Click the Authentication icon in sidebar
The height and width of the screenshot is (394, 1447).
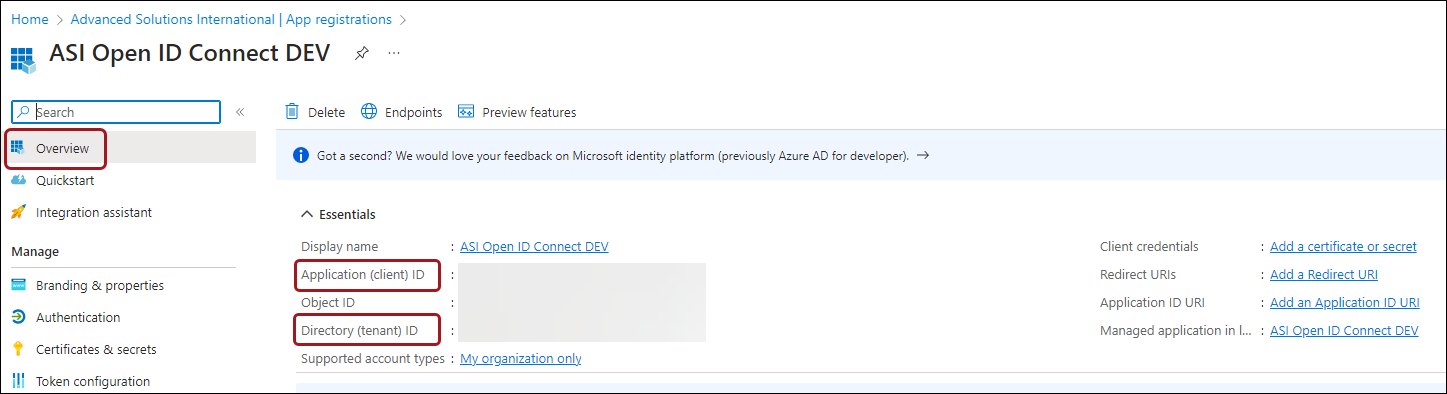(x=18, y=317)
